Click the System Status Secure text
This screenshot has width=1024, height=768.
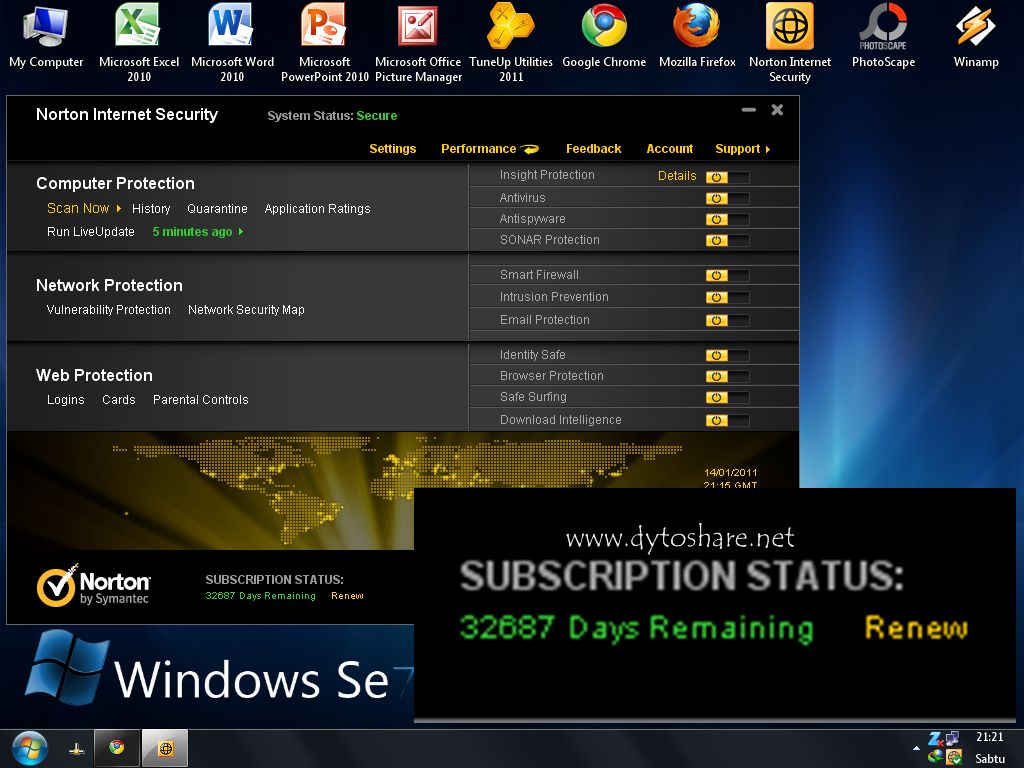click(332, 116)
